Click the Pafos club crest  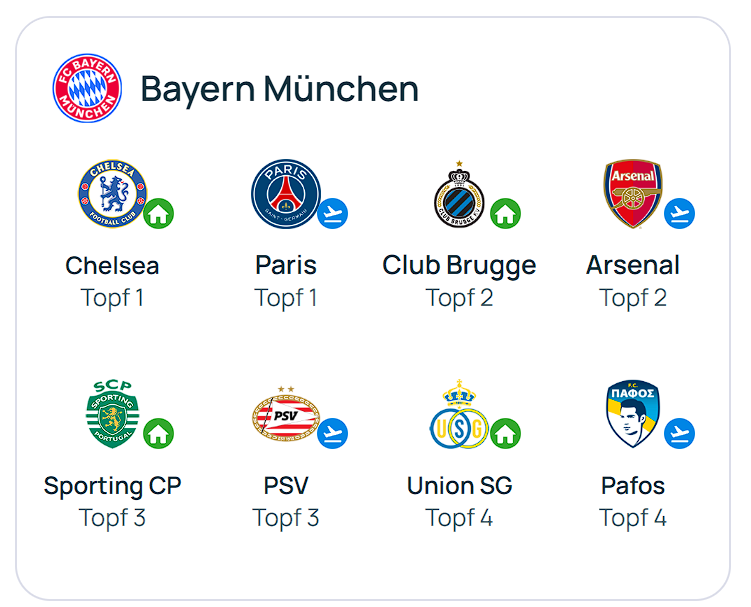633,414
